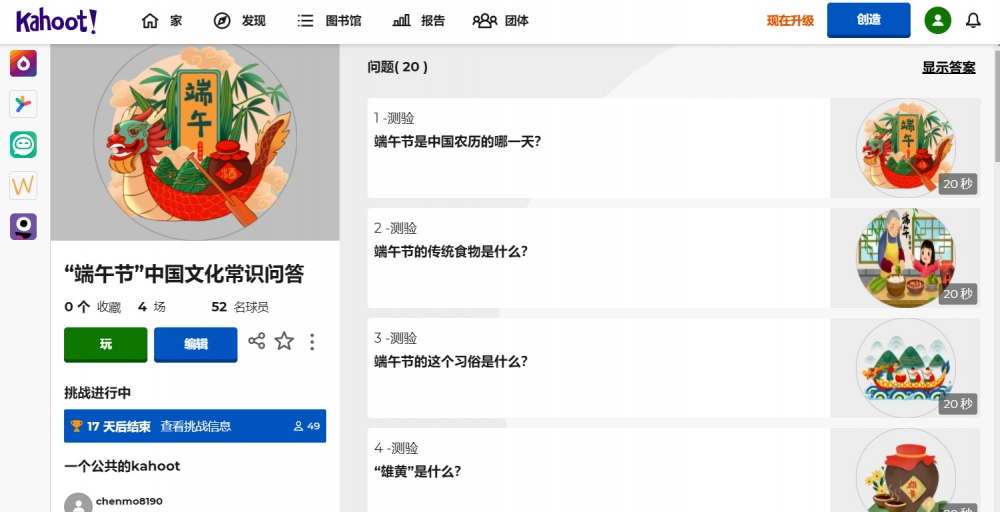Open 图书馆 in the top navigation

[x=329, y=21]
